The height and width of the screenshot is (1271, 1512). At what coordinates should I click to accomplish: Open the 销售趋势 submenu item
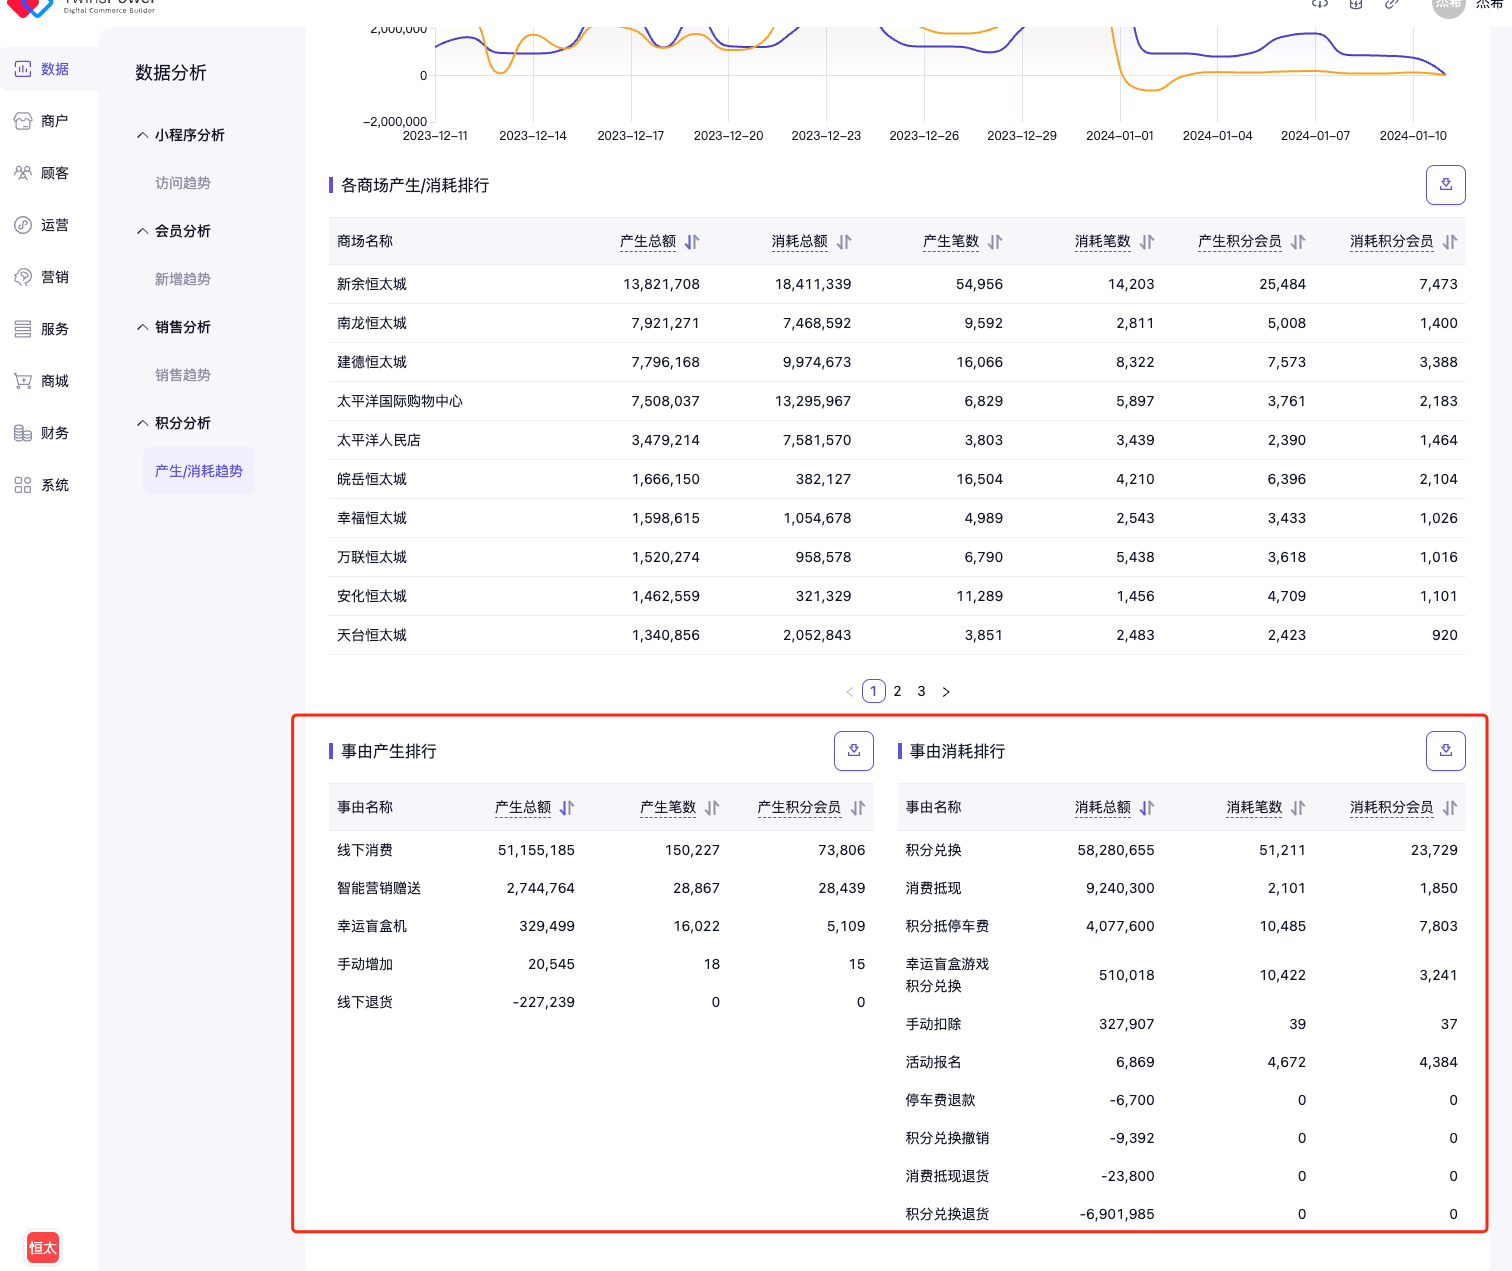[183, 375]
